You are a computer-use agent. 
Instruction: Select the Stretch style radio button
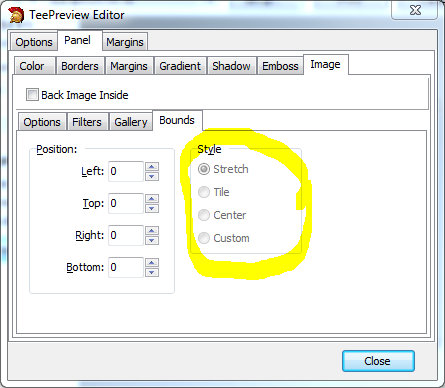(x=204, y=169)
